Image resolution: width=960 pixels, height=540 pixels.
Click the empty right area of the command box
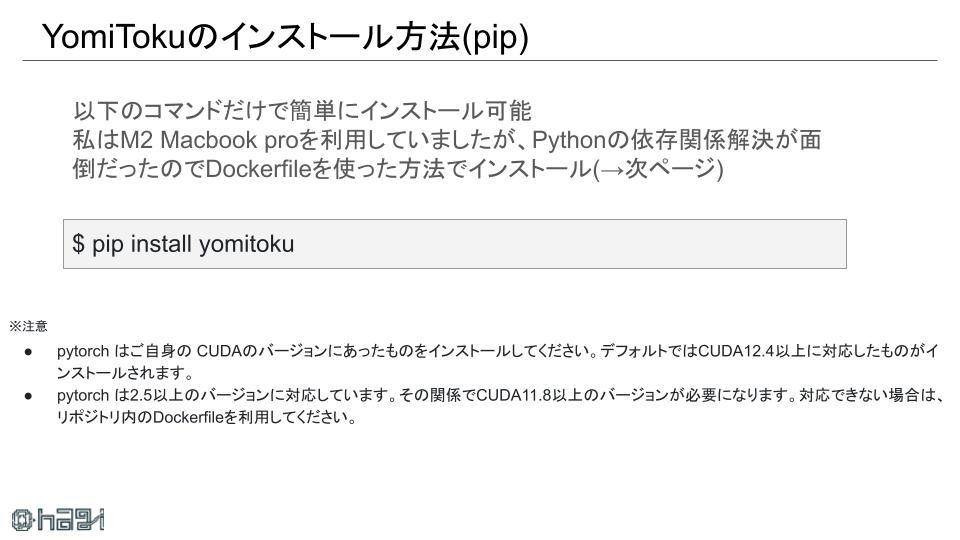coord(569,244)
